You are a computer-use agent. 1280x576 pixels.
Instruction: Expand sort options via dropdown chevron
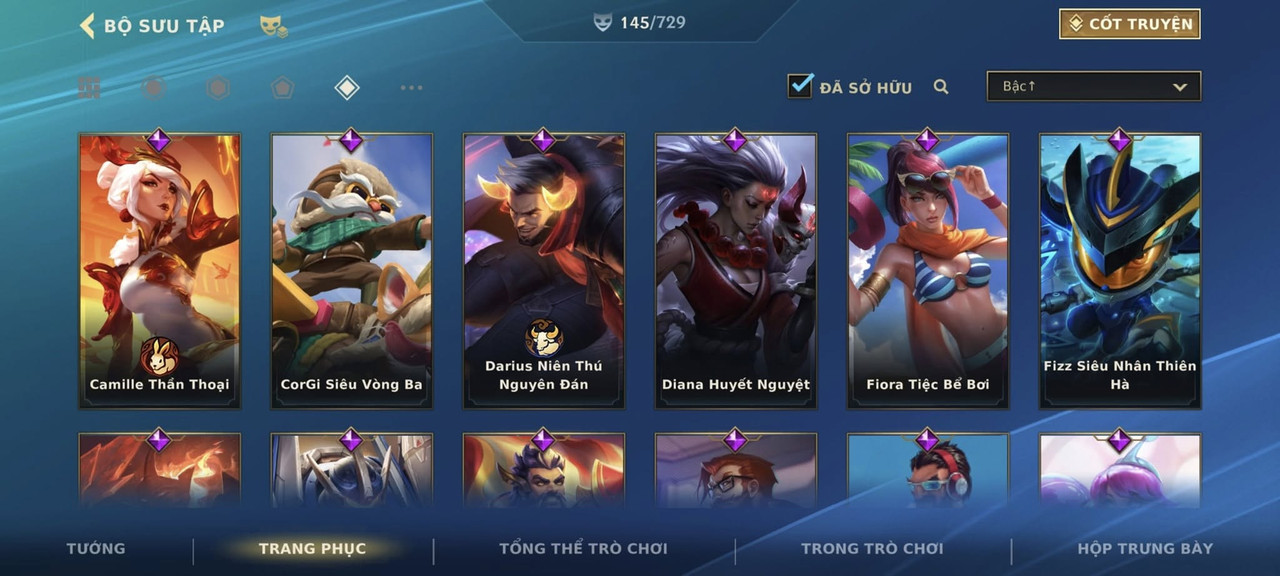click(1180, 88)
